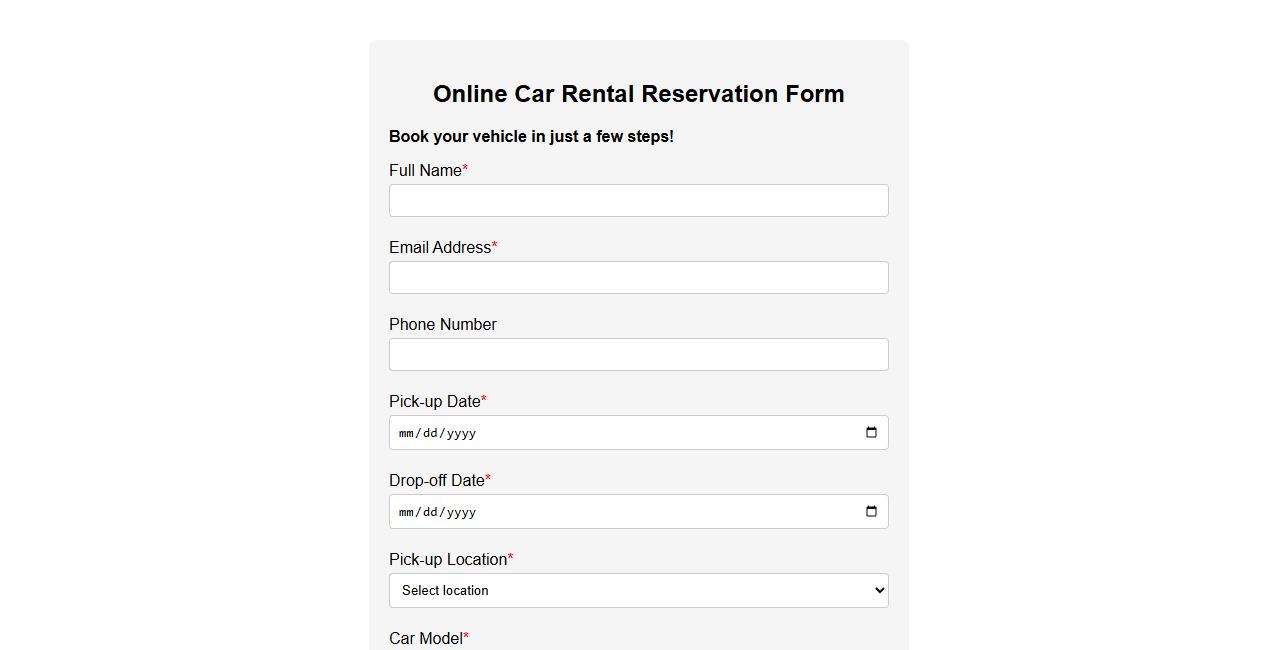Click inside the Drop-off Date field
Image resolution: width=1278 pixels, height=650 pixels.
(600, 511)
